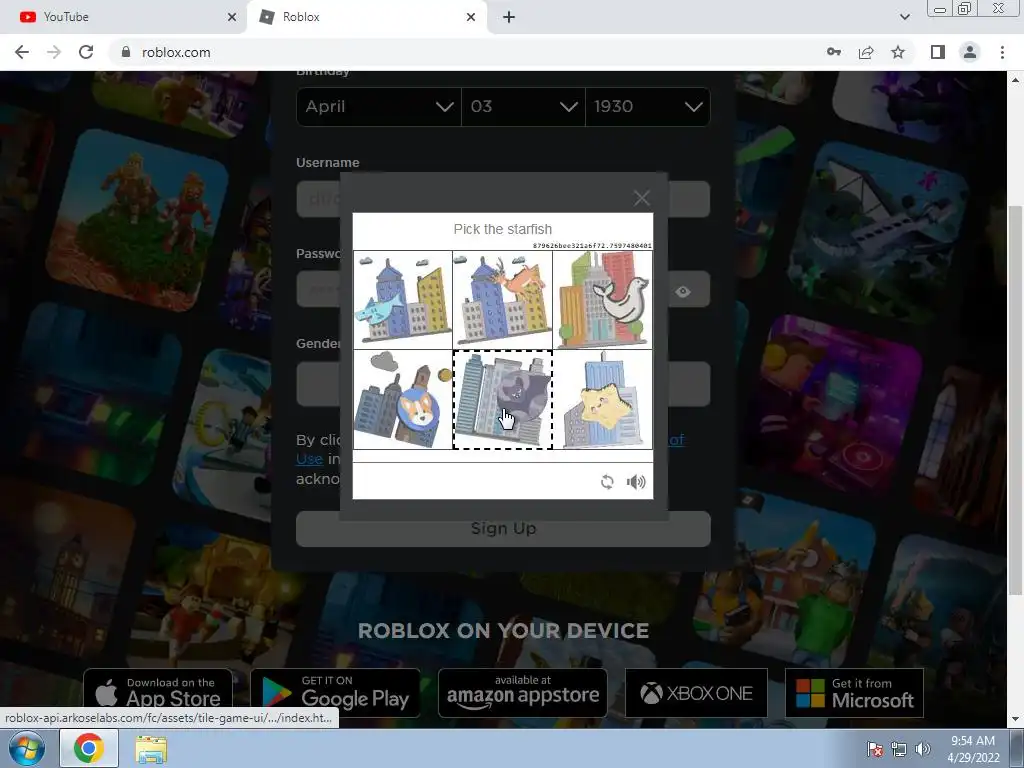Share this page icon
Viewport: 1024px width, 768px height.
(x=866, y=52)
